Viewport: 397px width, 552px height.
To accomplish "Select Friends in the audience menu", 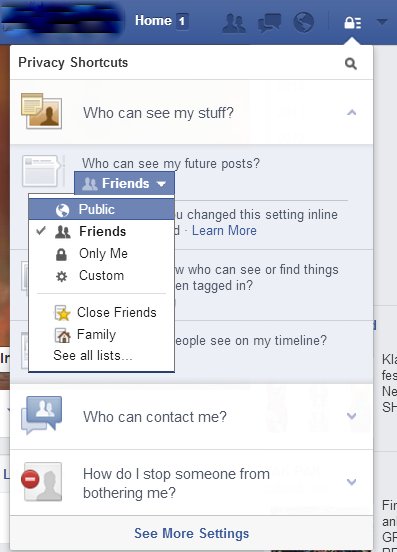I will (x=101, y=231).
